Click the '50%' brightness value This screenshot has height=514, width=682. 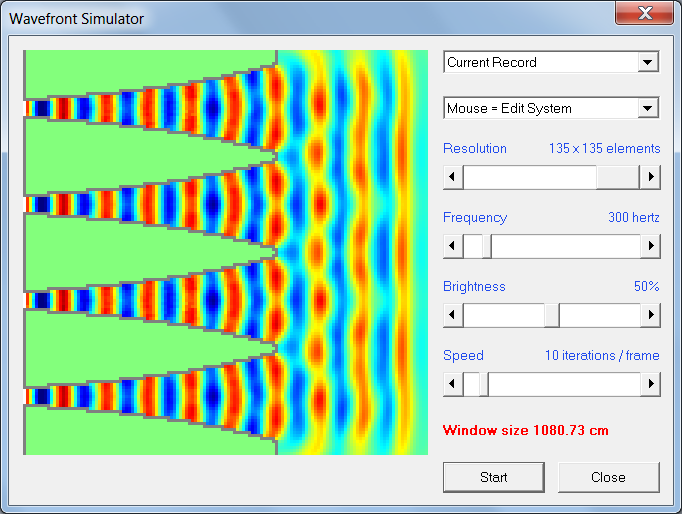tap(646, 286)
